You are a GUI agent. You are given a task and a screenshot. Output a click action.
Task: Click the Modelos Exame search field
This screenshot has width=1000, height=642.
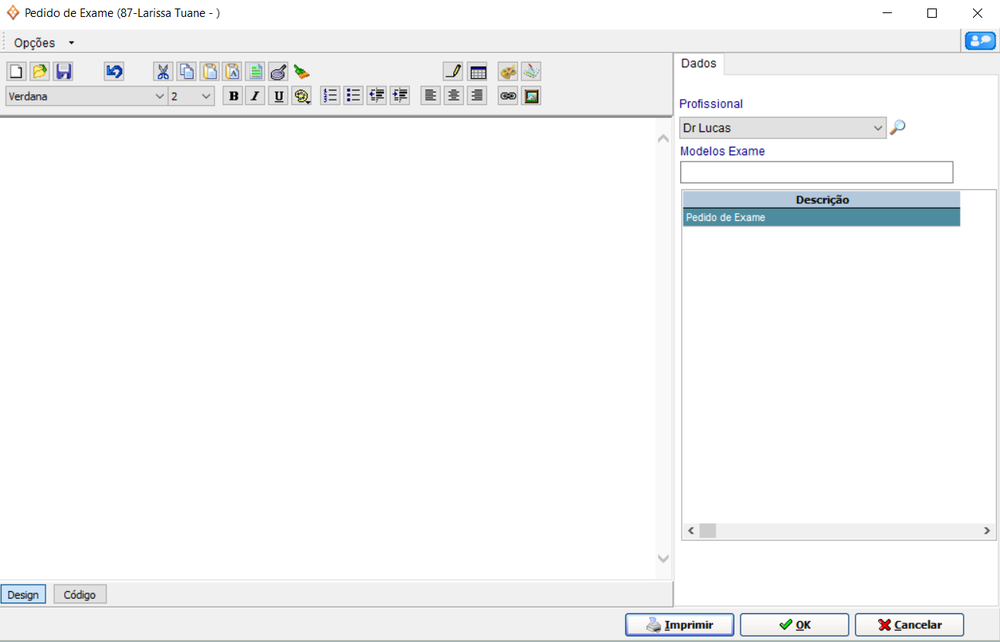[816, 172]
